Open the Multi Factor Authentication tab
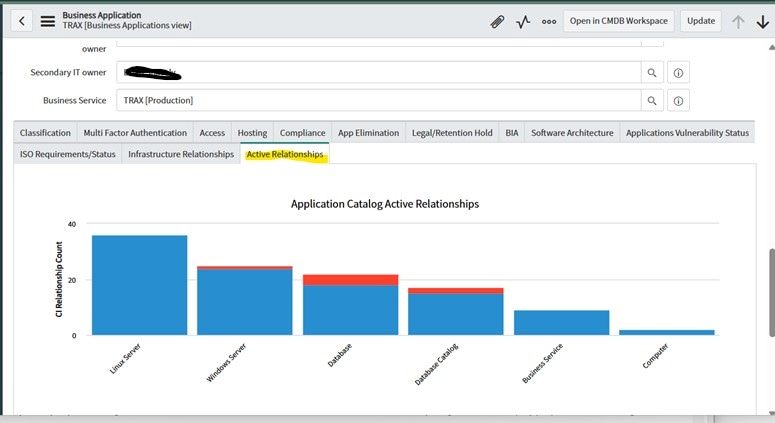Viewport: 775px width, 423px height. pos(135,132)
